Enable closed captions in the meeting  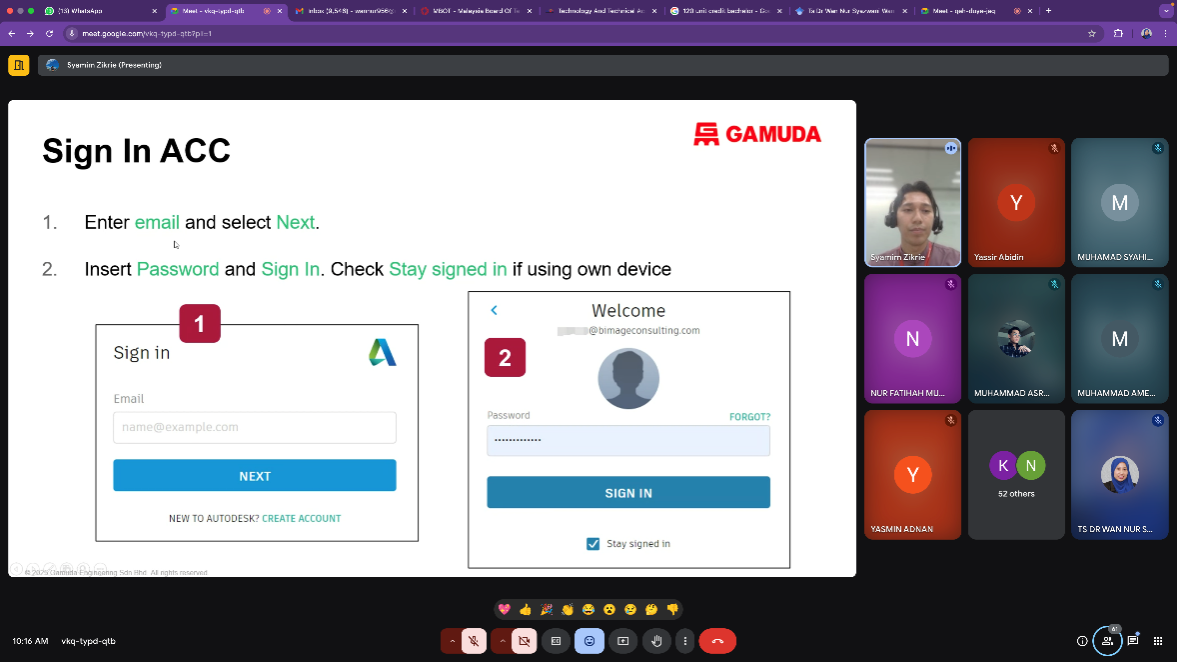(x=556, y=641)
